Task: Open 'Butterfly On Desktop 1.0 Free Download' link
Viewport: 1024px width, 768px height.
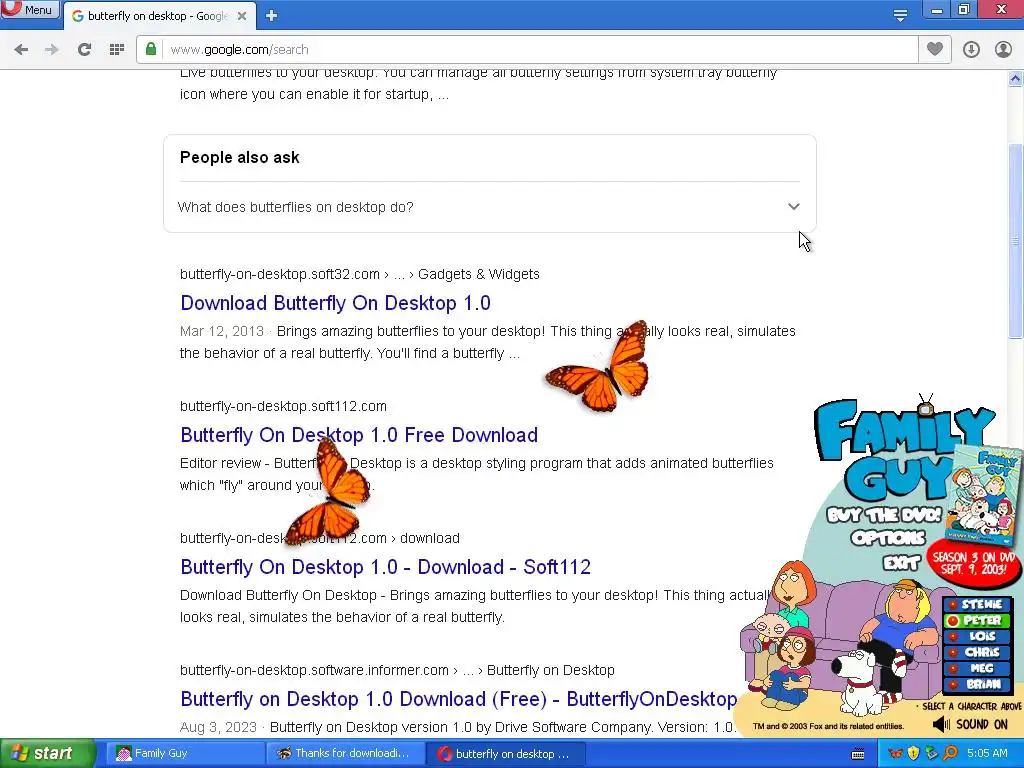Action: click(x=359, y=435)
